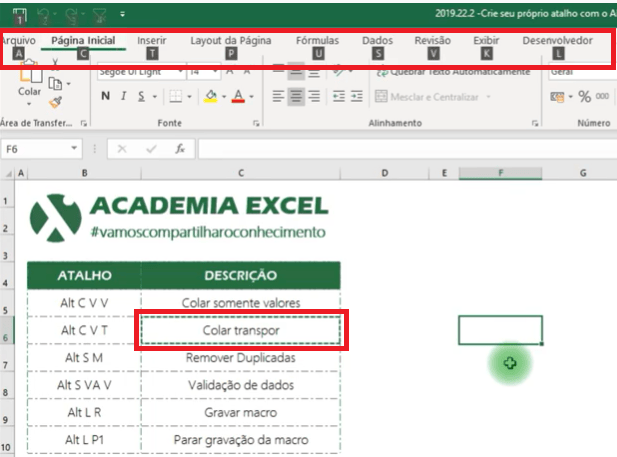
Task: Open Alinhamento group dialog launcher
Action: (x=535, y=124)
